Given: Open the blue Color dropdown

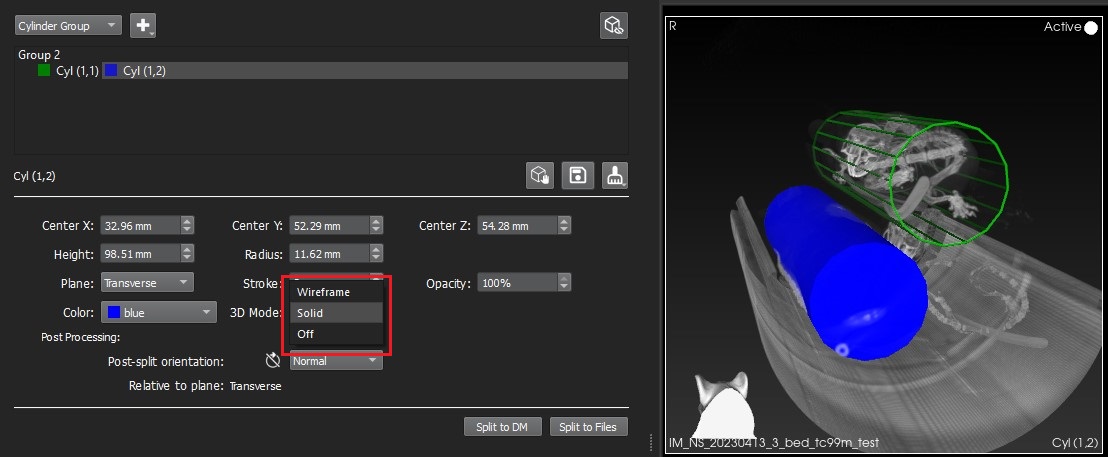Looking at the screenshot, I should (x=160, y=313).
